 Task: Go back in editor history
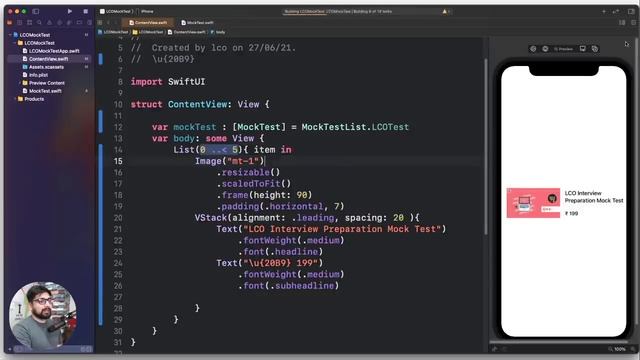coord(109,22)
